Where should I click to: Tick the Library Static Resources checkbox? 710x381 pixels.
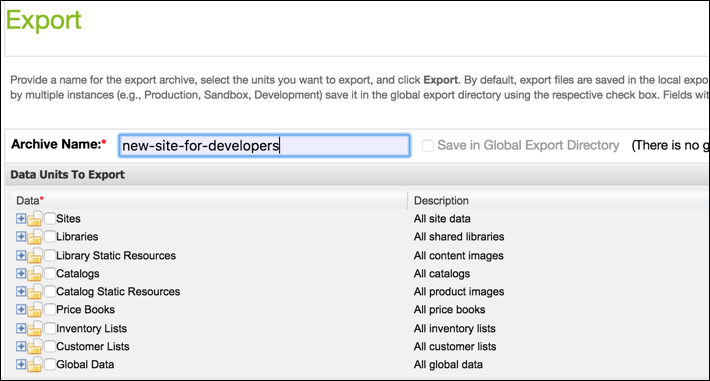point(50,255)
